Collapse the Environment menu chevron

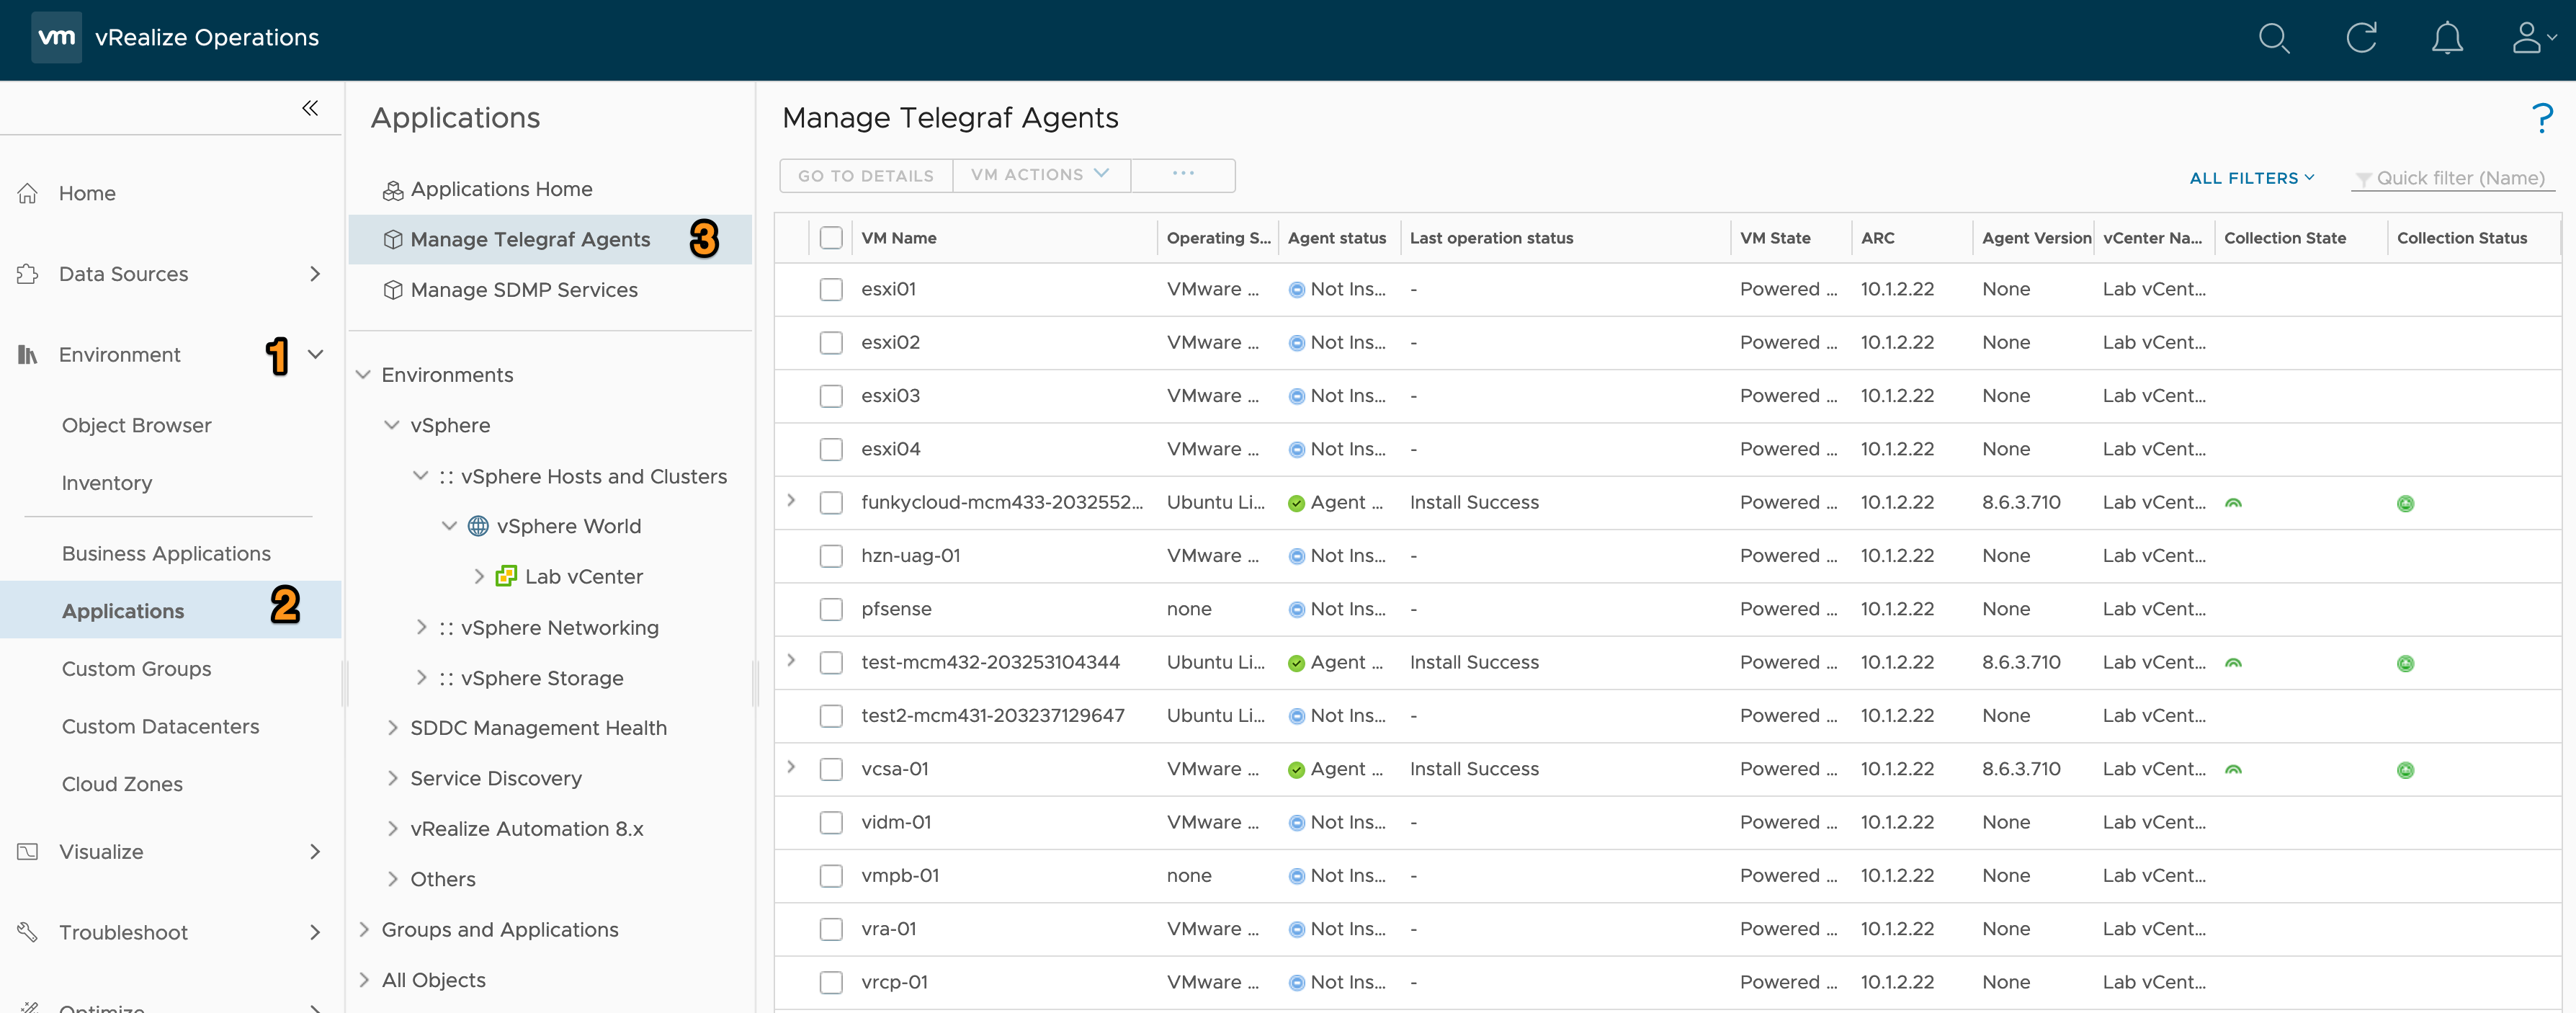click(x=315, y=354)
